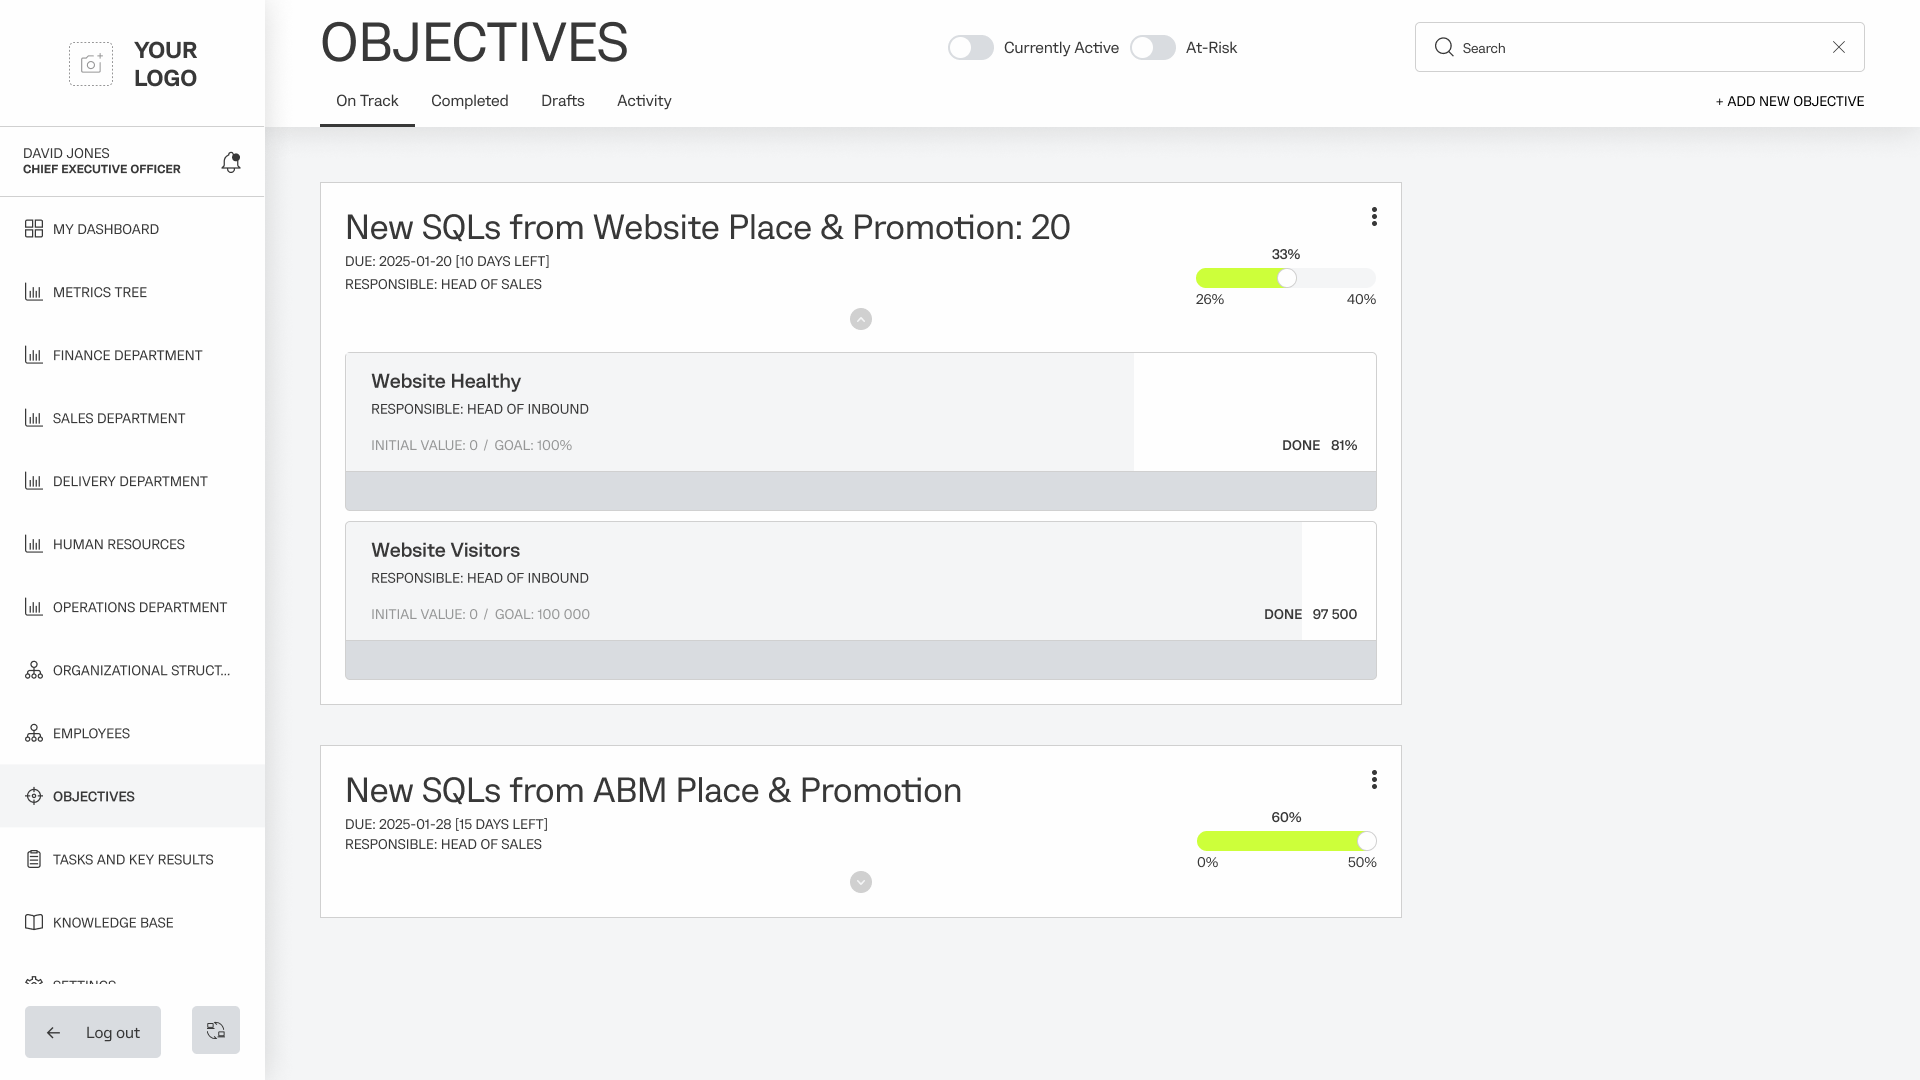This screenshot has width=1920, height=1080.
Task: Click the 33% progress slider handle
Action: pyautogui.click(x=1287, y=278)
